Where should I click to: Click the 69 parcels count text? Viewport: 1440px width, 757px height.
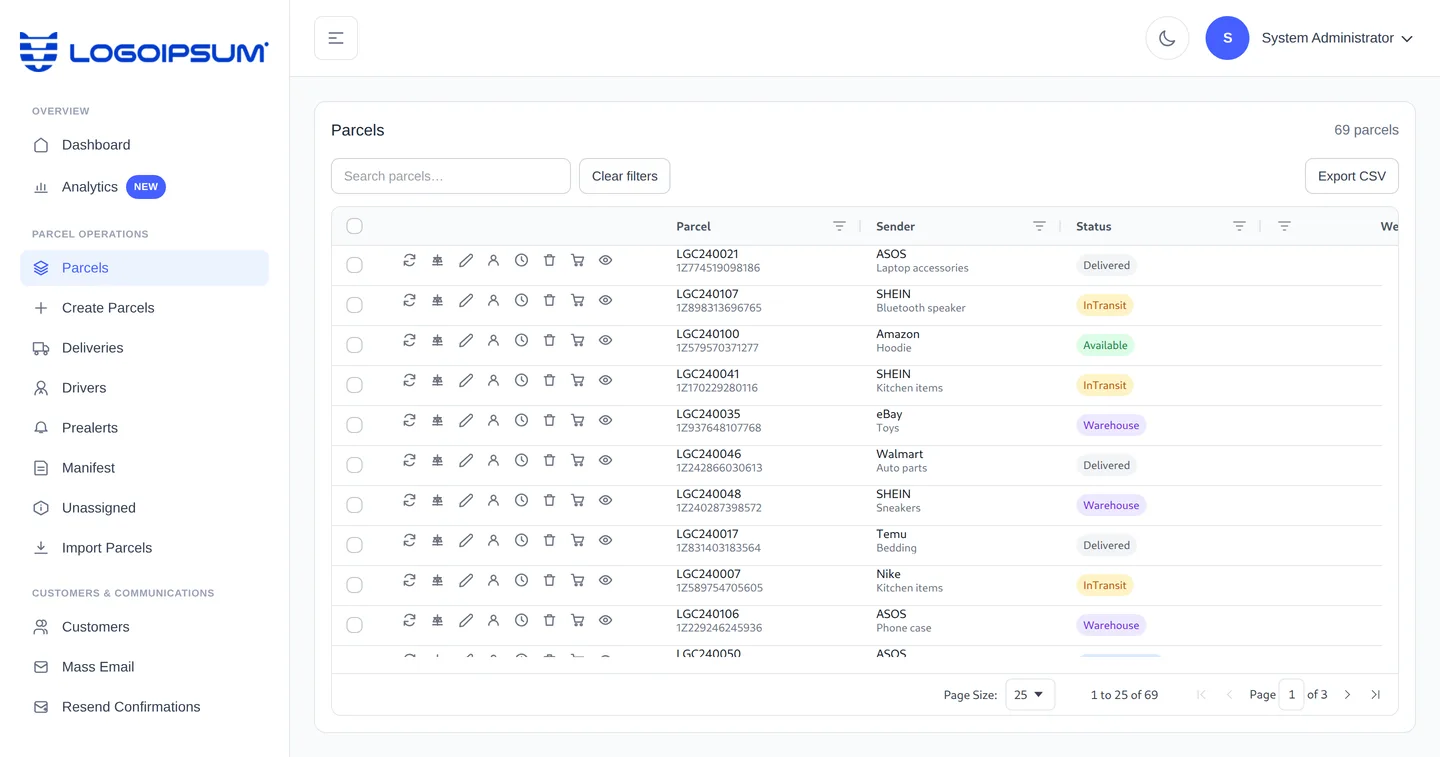[x=1366, y=130]
